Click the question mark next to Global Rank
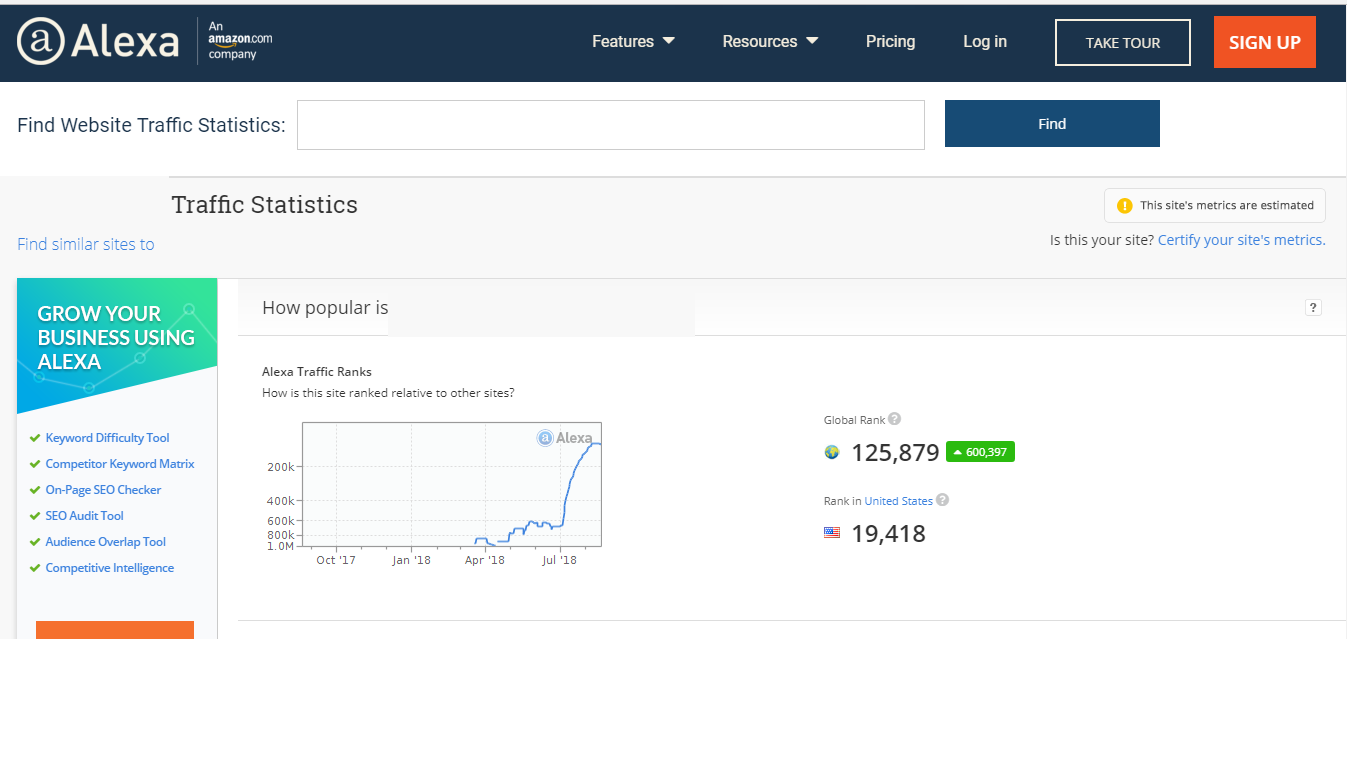Viewport: 1366px width, 768px height. coord(894,418)
